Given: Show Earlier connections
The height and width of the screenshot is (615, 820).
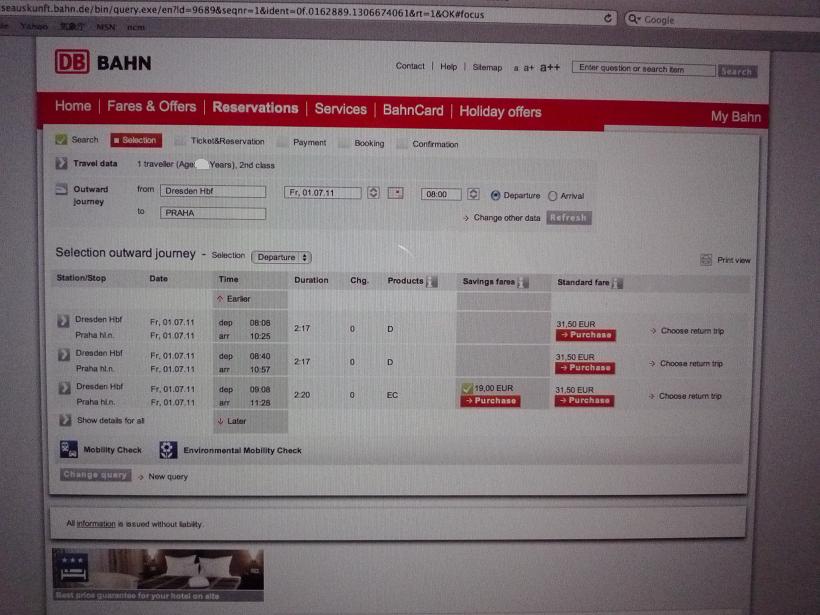Looking at the screenshot, I should click(x=234, y=299).
